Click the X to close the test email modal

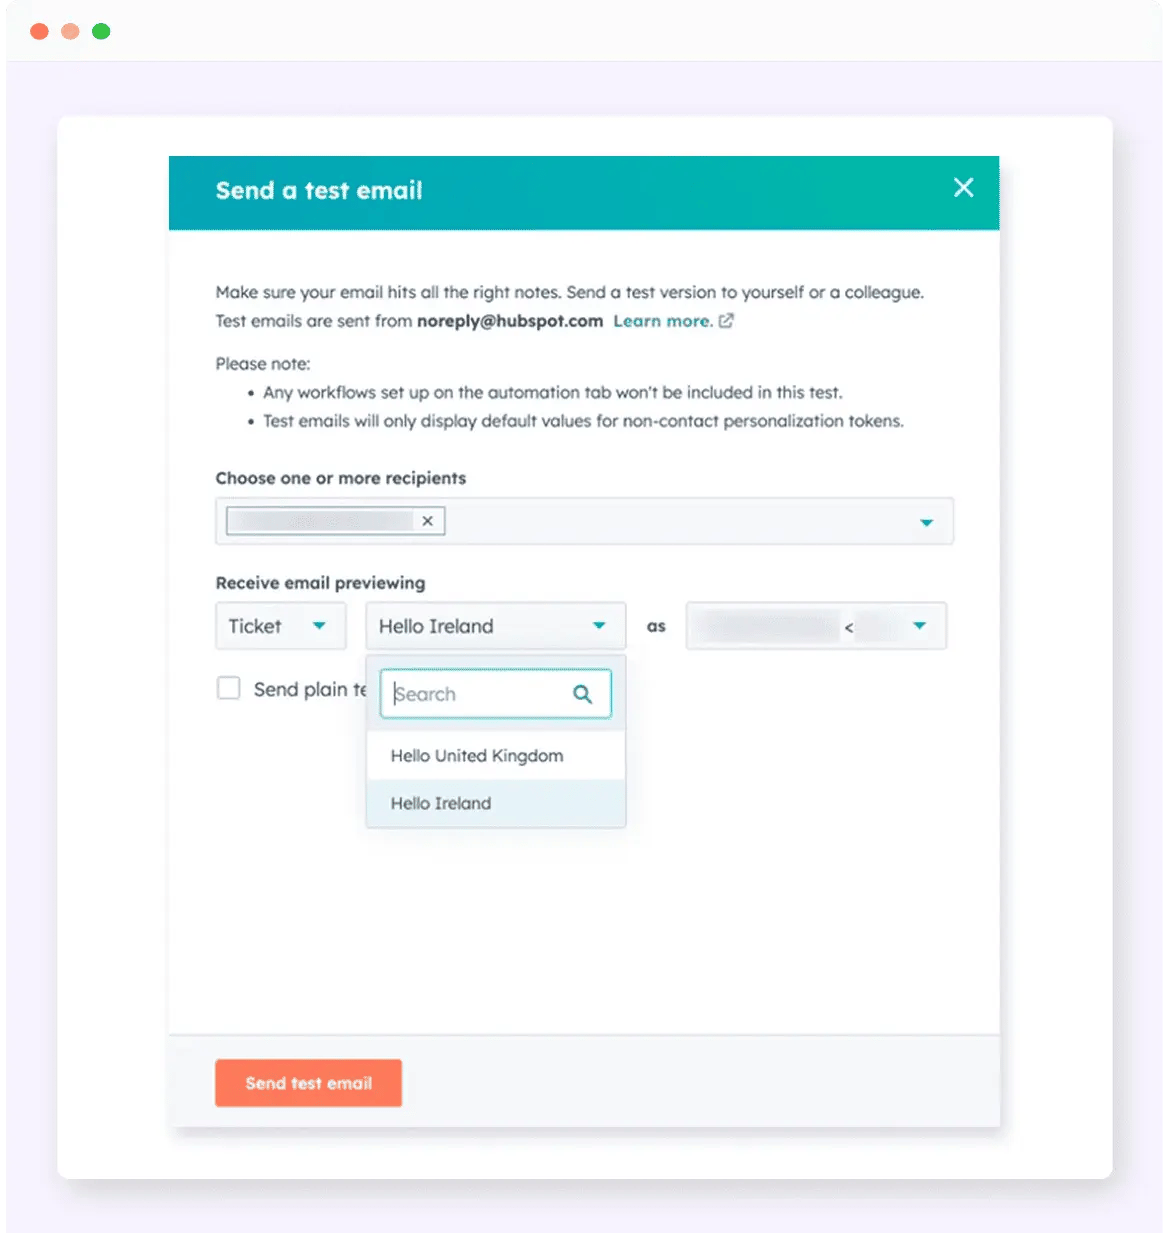tap(963, 187)
